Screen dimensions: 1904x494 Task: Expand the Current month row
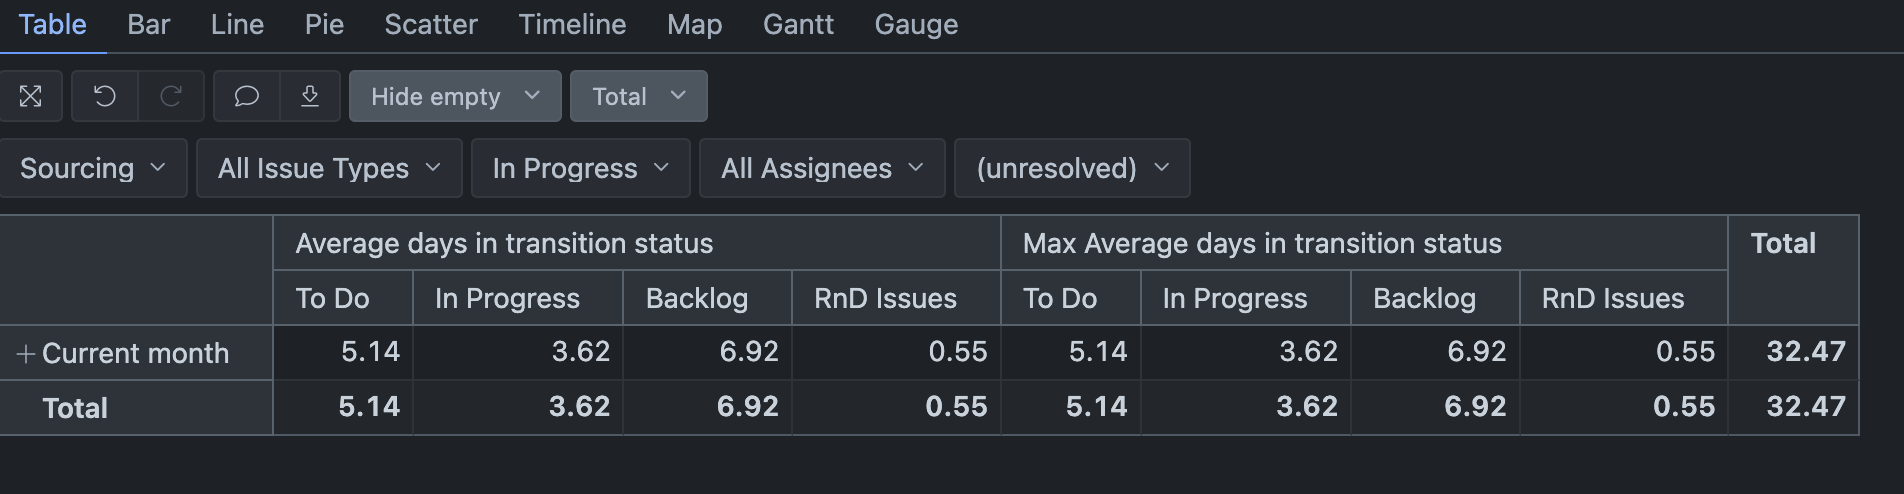coord(26,354)
